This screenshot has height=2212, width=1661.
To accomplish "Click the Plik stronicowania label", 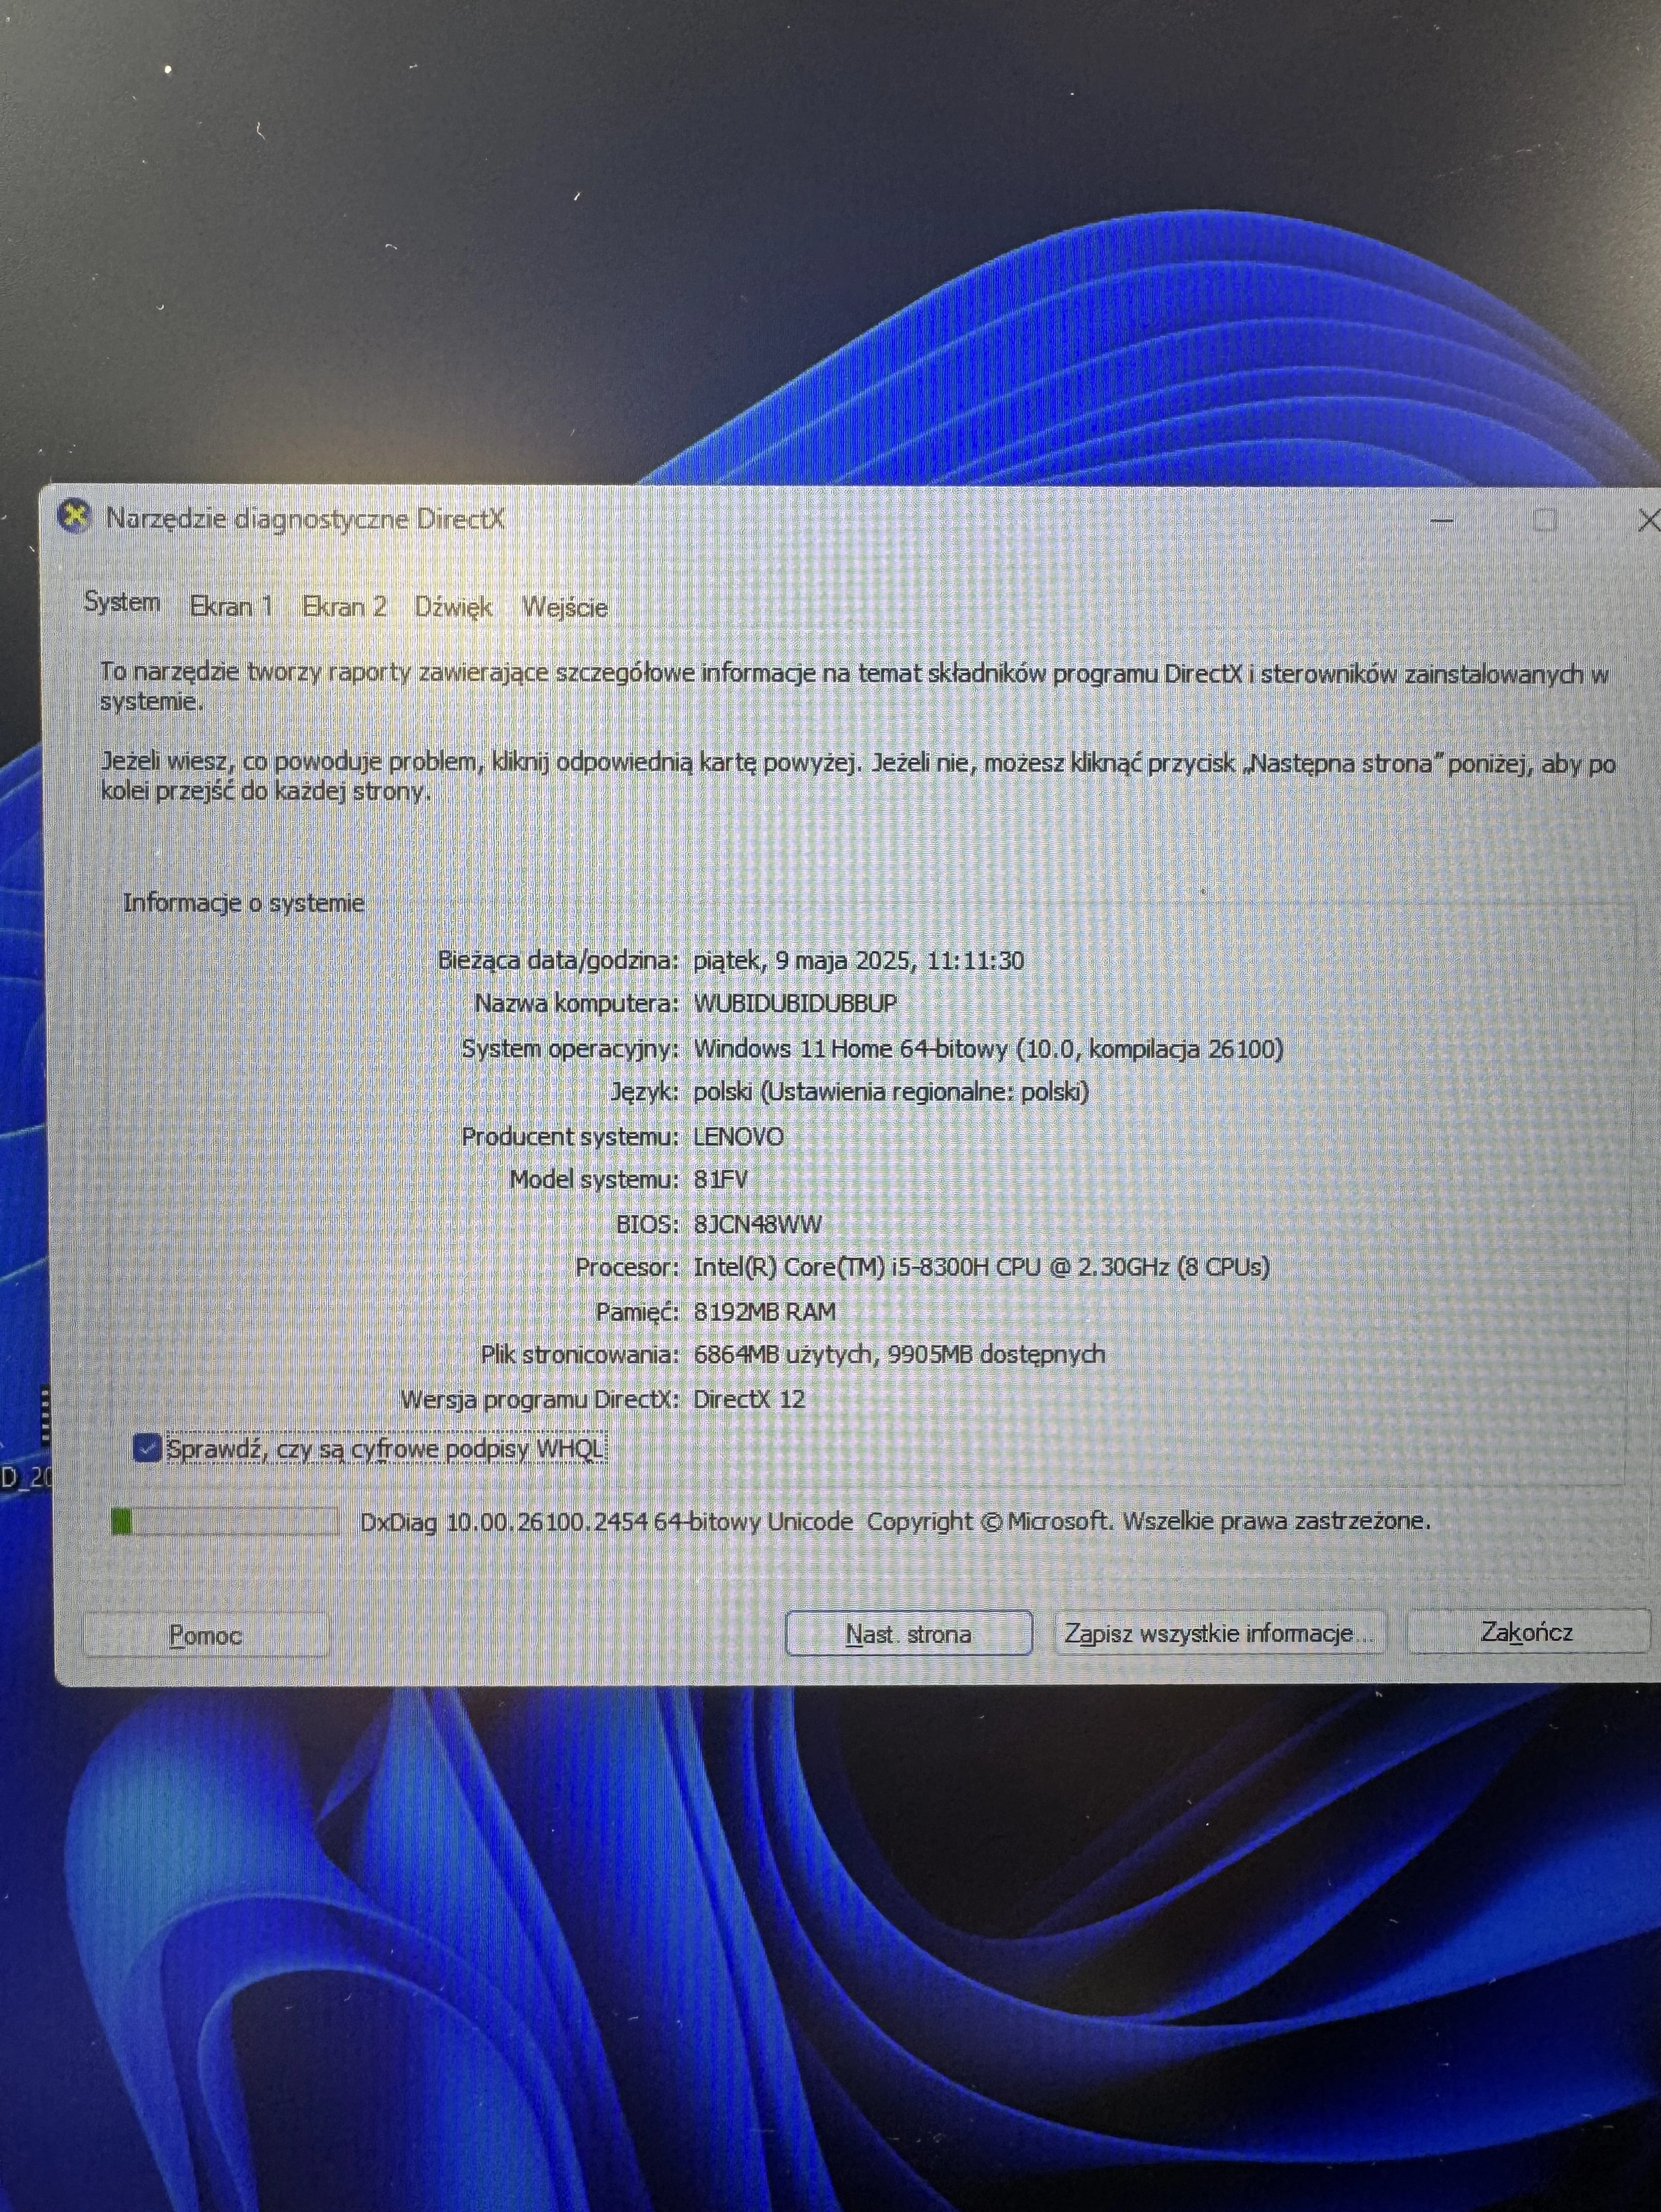I will pos(580,1354).
